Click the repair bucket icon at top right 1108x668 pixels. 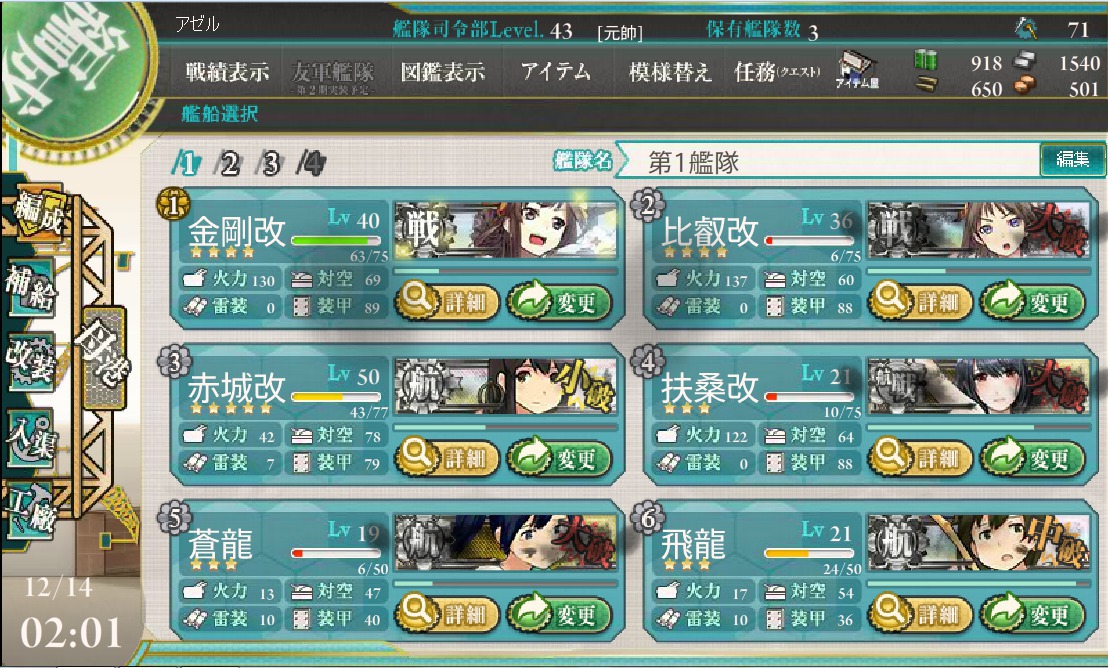(x=1025, y=28)
